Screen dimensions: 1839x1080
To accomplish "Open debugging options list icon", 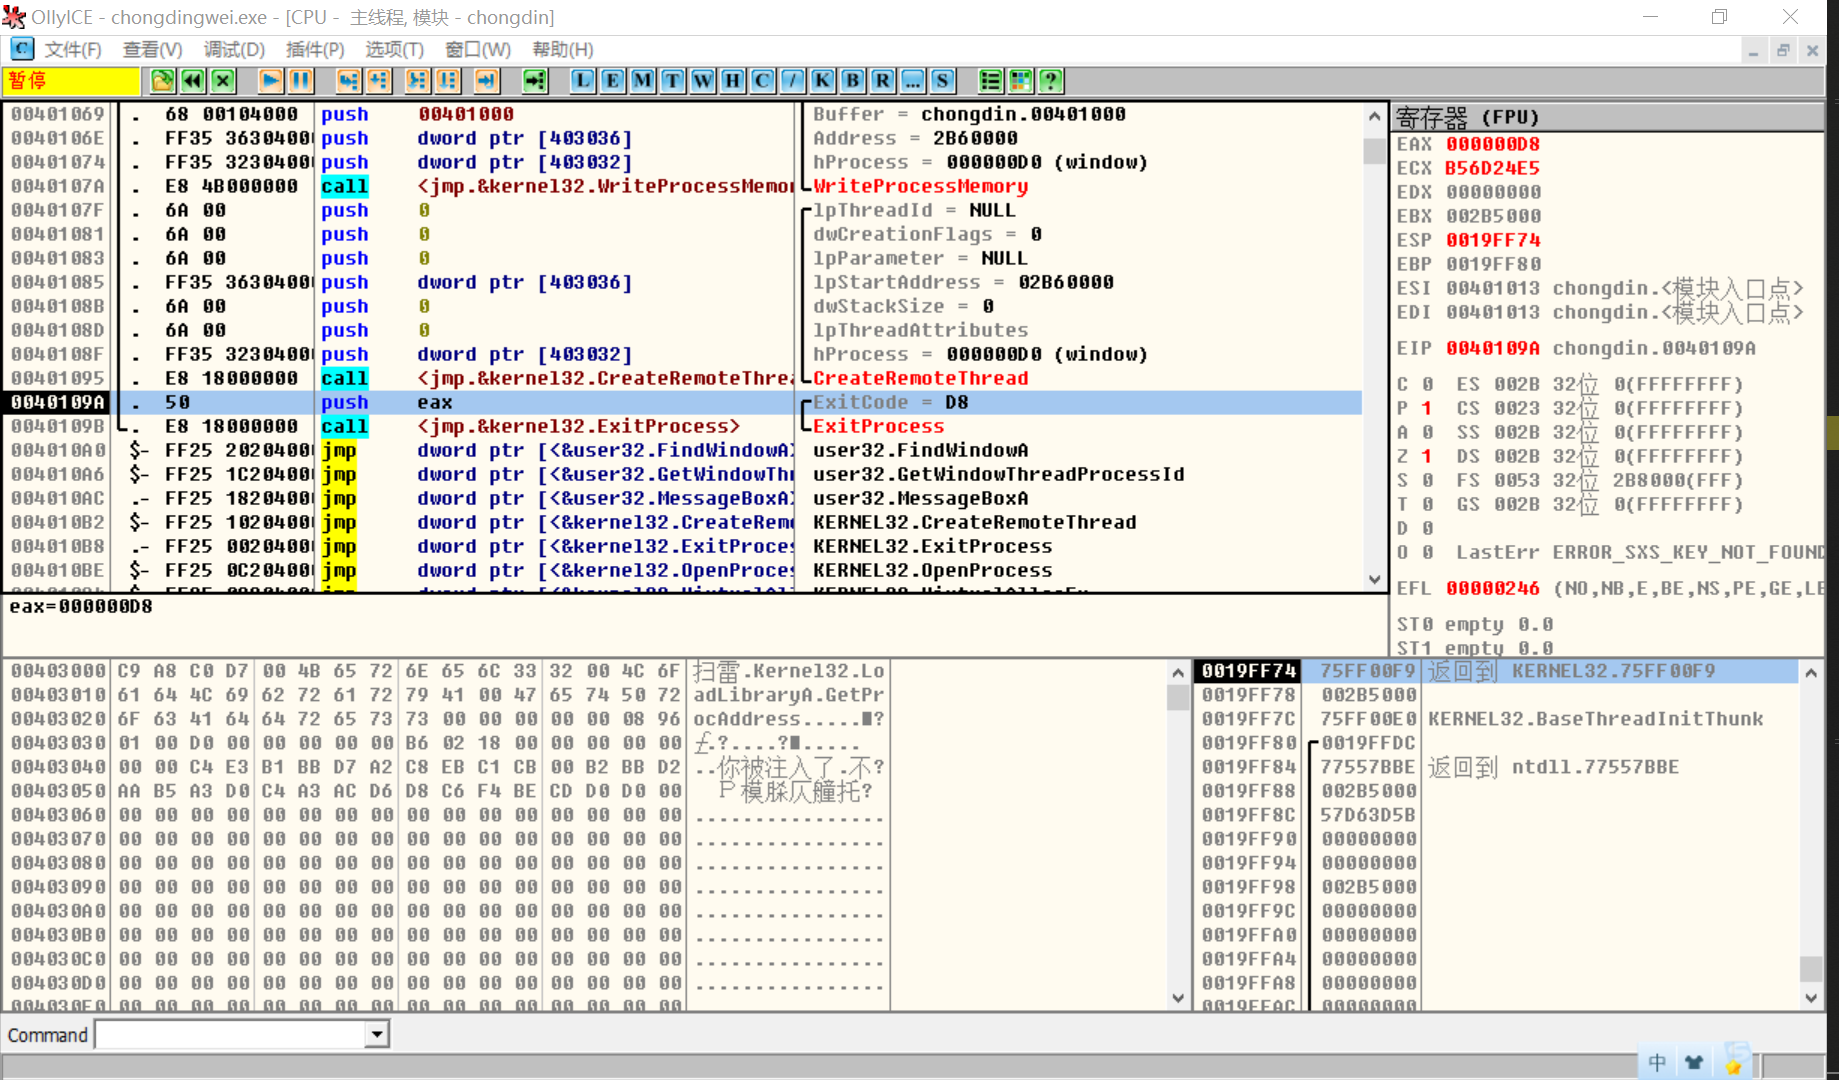I will (990, 81).
